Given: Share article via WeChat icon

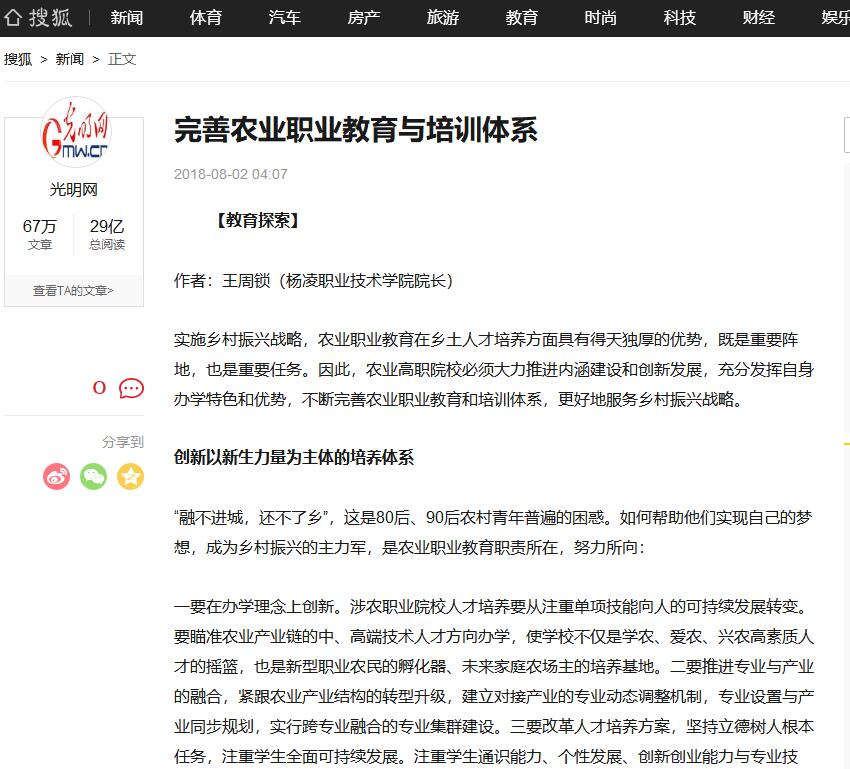Looking at the screenshot, I should 94,476.
